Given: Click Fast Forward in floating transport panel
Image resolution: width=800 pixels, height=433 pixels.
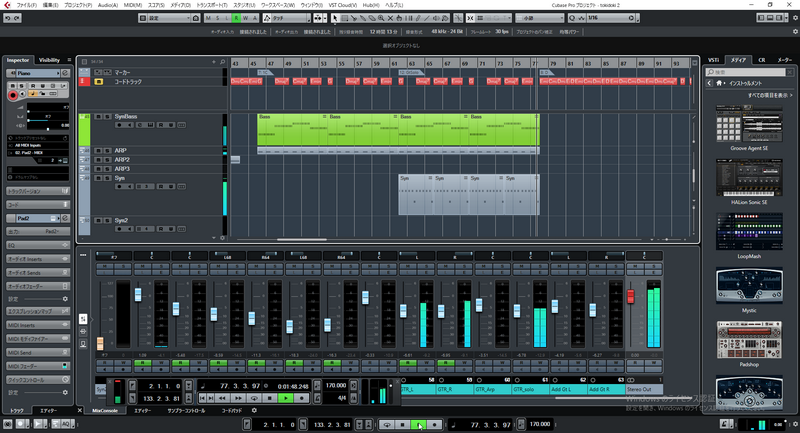Looking at the screenshot, I should point(238,398).
